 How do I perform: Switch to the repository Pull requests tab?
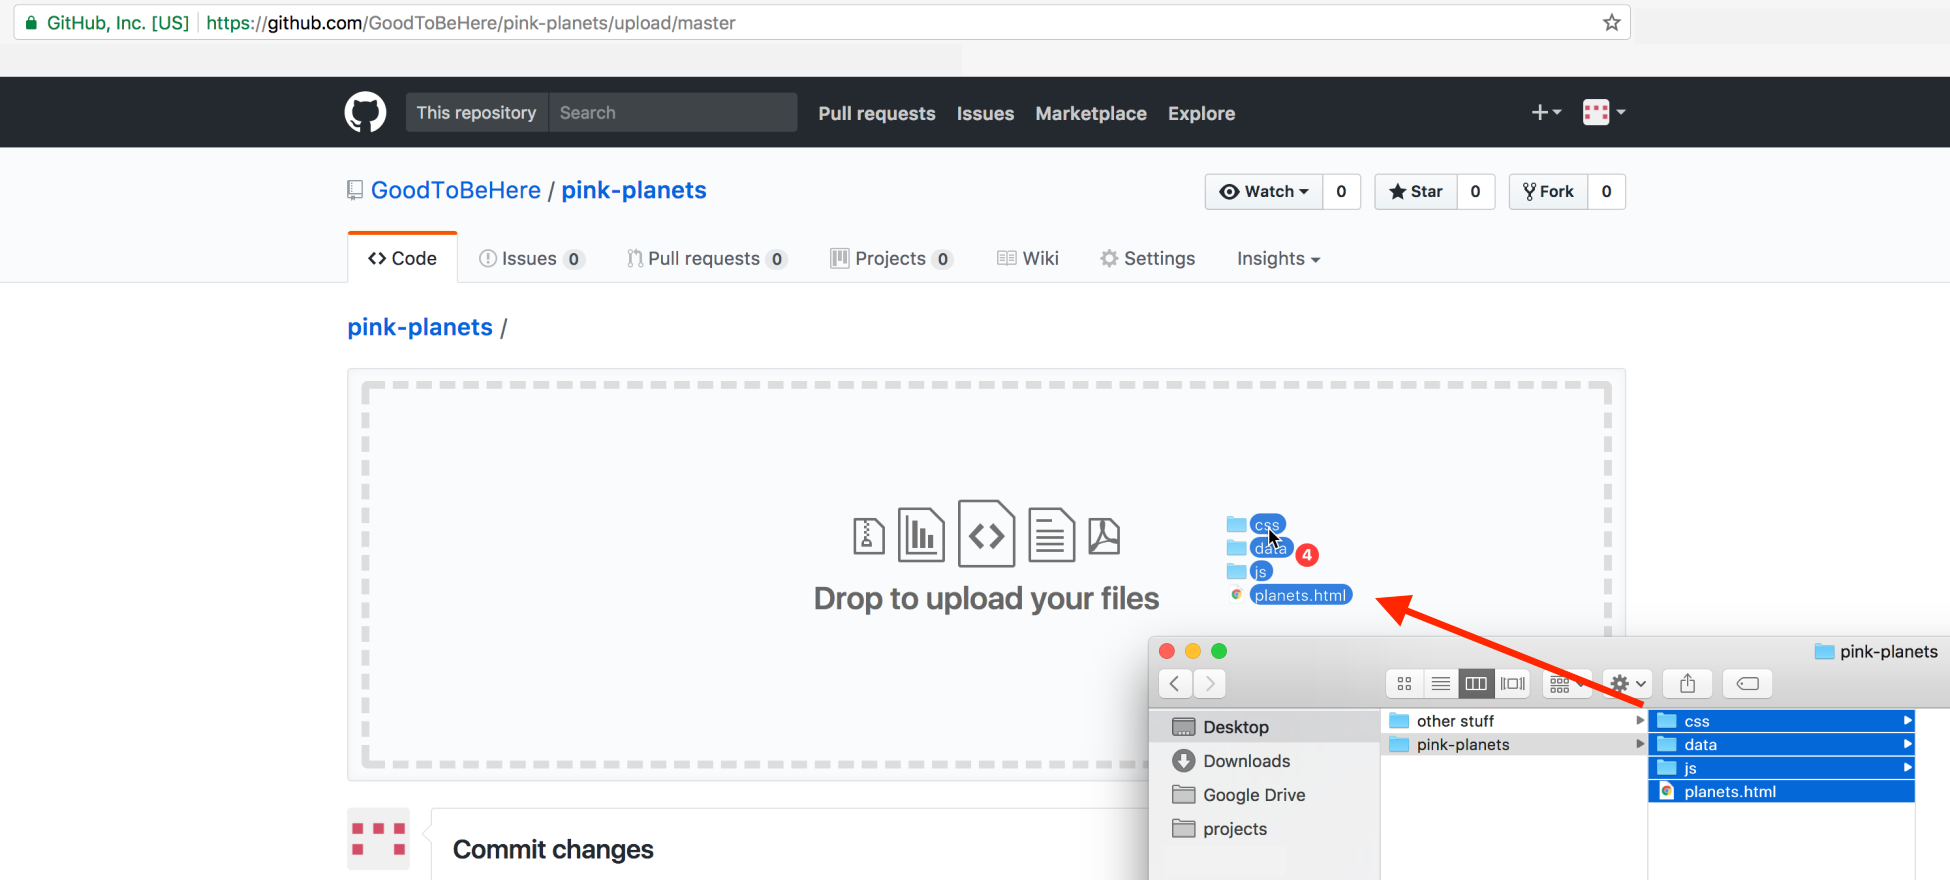point(707,258)
